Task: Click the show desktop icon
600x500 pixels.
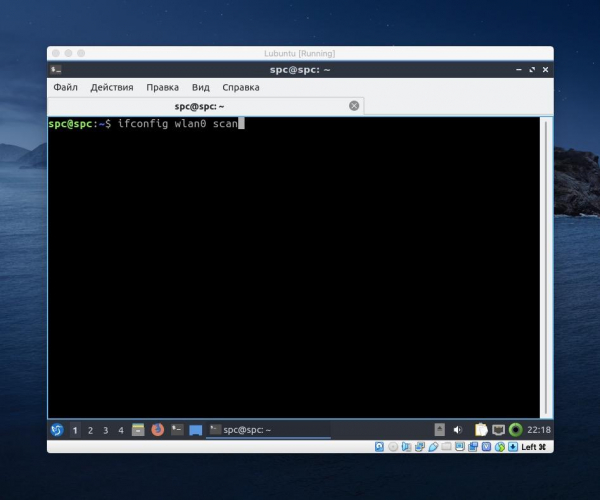Action: [196, 430]
